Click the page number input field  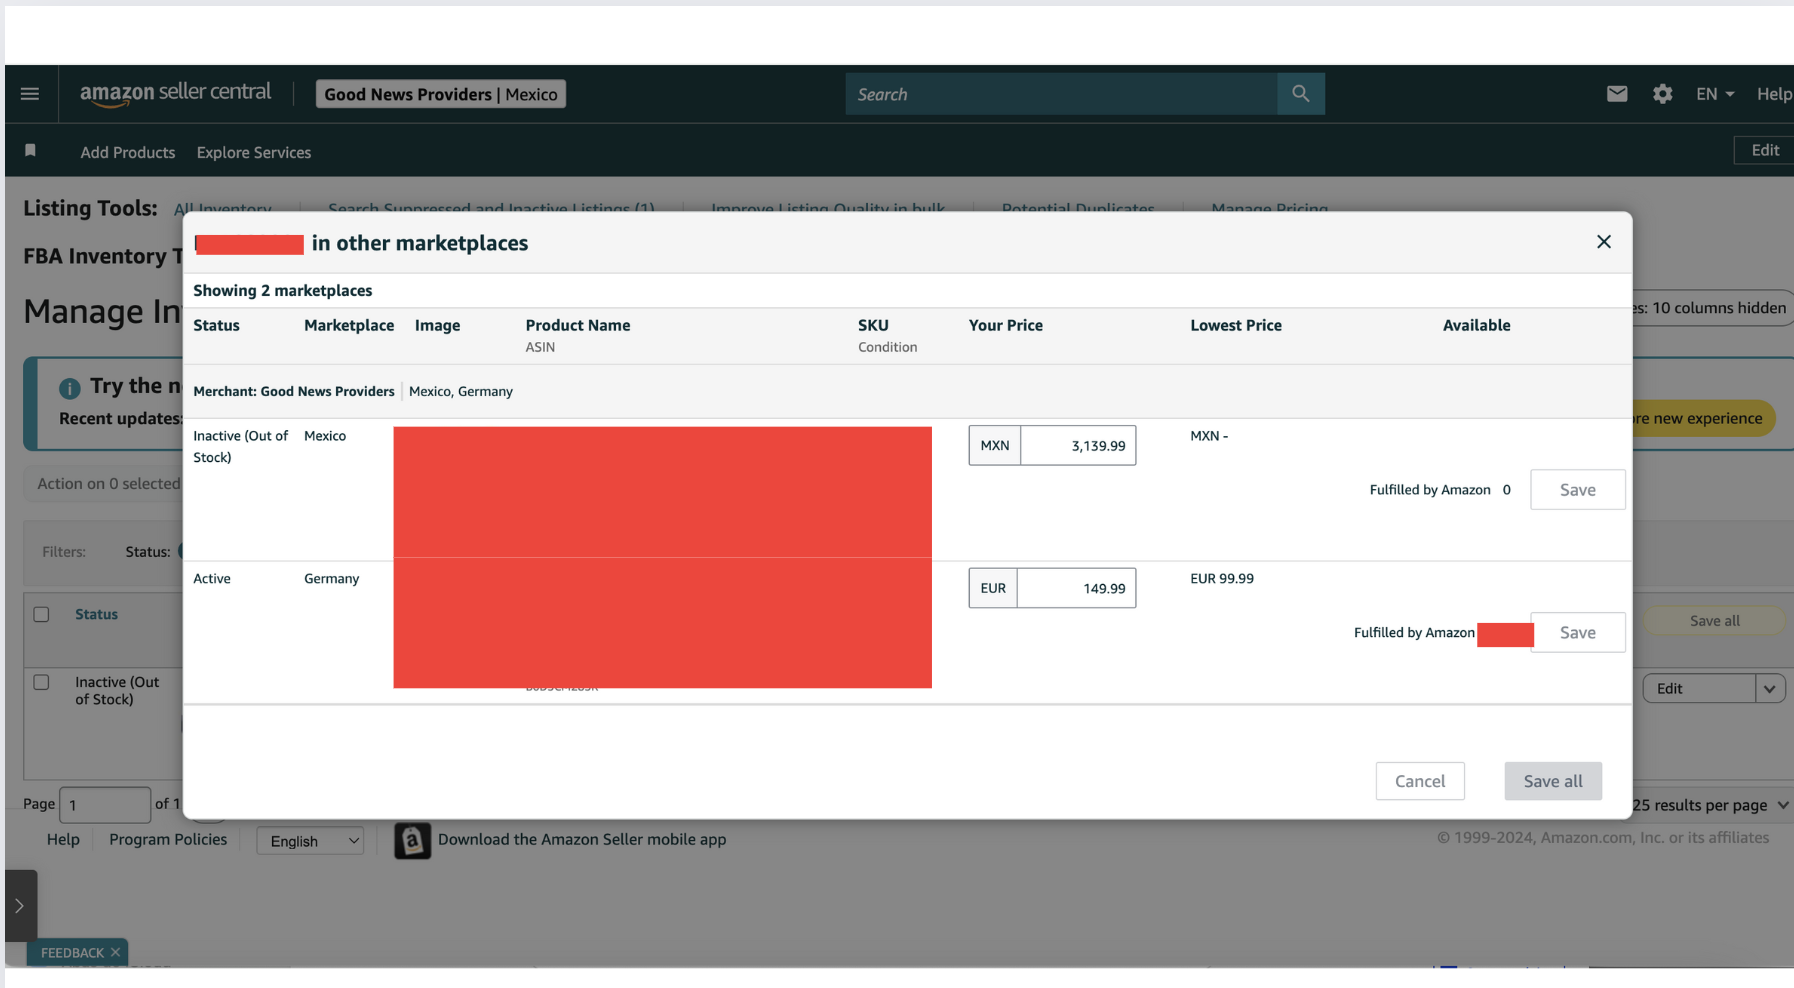[105, 804]
